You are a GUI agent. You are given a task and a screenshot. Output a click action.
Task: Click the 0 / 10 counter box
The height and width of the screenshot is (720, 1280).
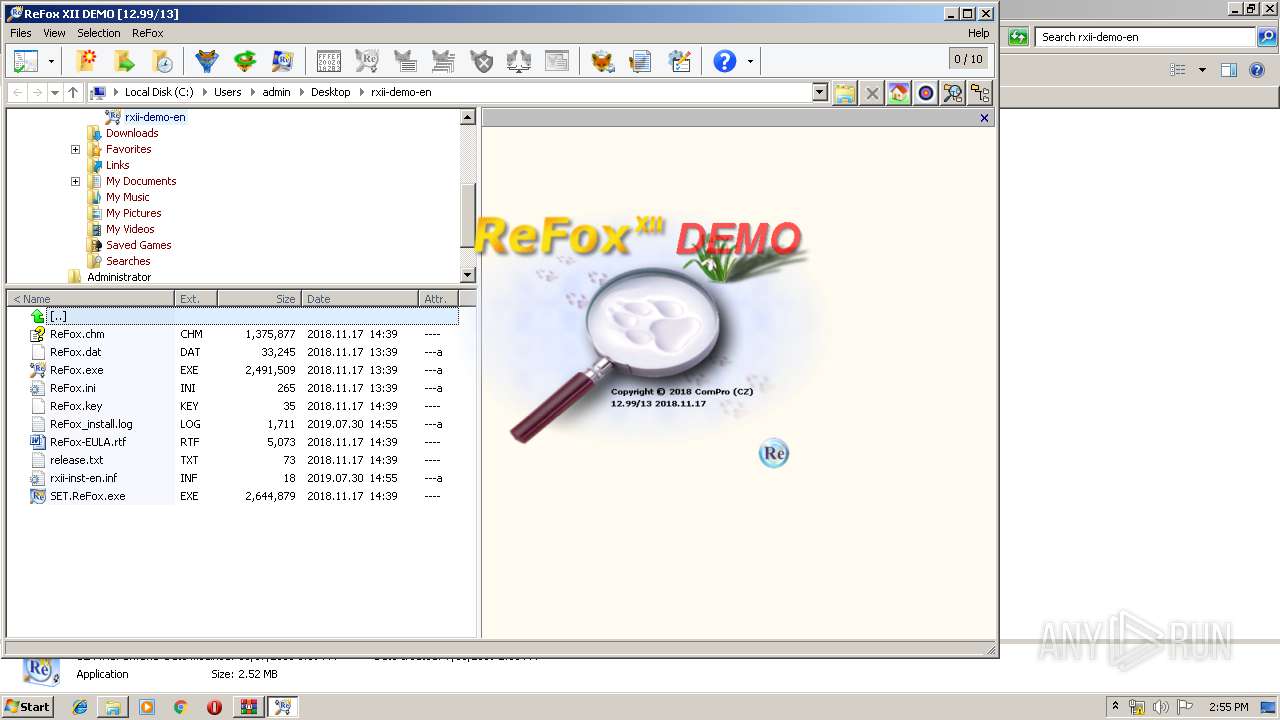pyautogui.click(x=968, y=59)
